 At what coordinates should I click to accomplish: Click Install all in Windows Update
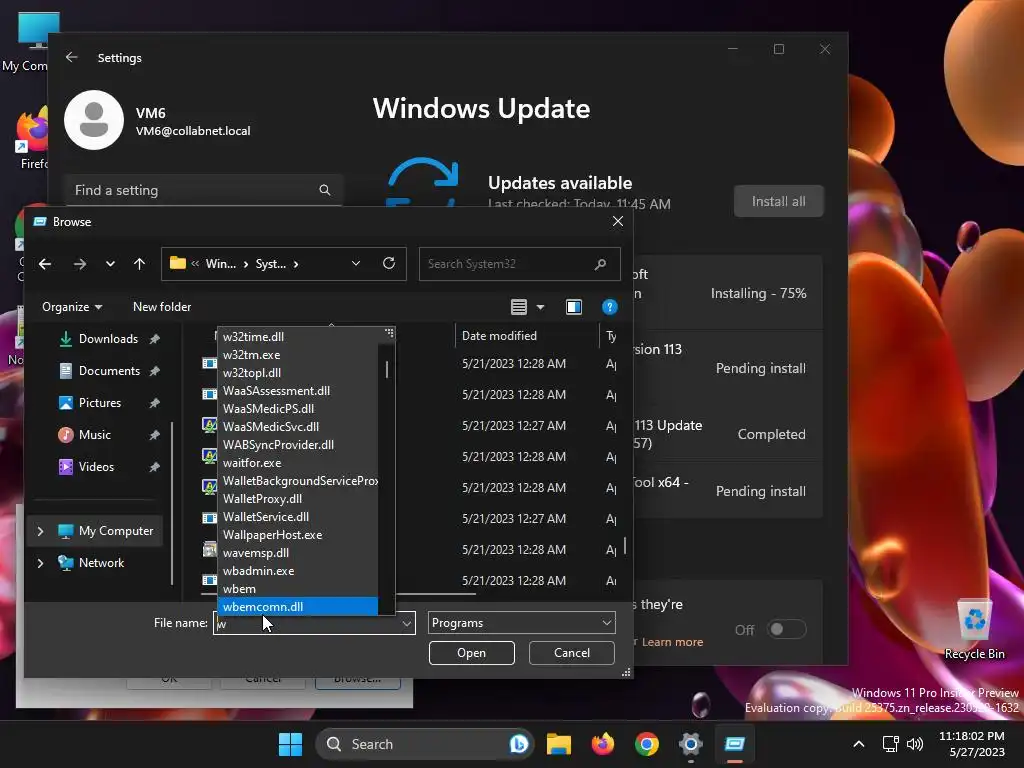tap(778, 201)
